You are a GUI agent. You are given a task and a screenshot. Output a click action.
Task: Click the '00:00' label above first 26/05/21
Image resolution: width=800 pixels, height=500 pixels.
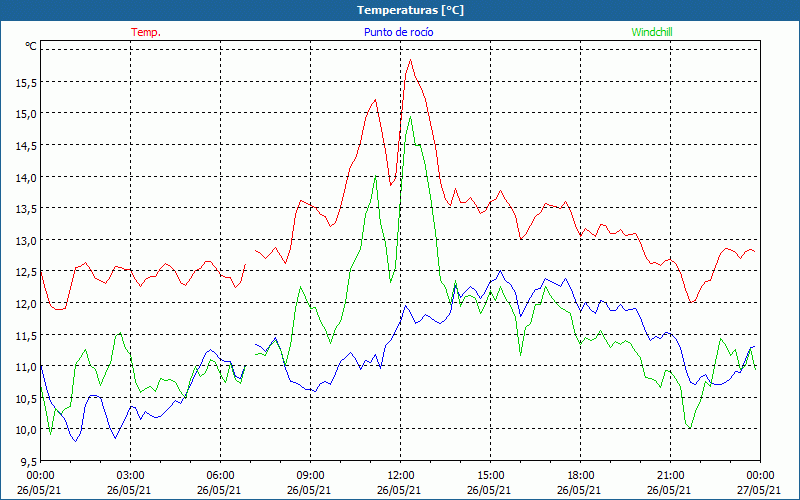(40, 475)
